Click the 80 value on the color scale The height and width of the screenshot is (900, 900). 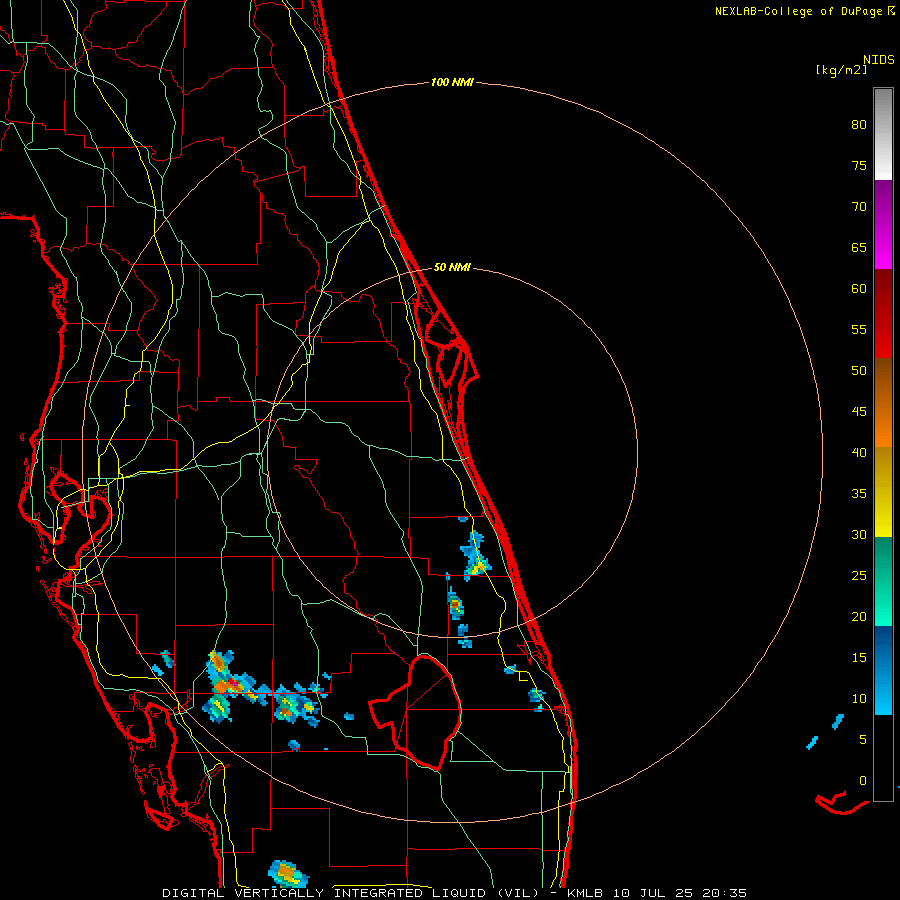(x=859, y=125)
